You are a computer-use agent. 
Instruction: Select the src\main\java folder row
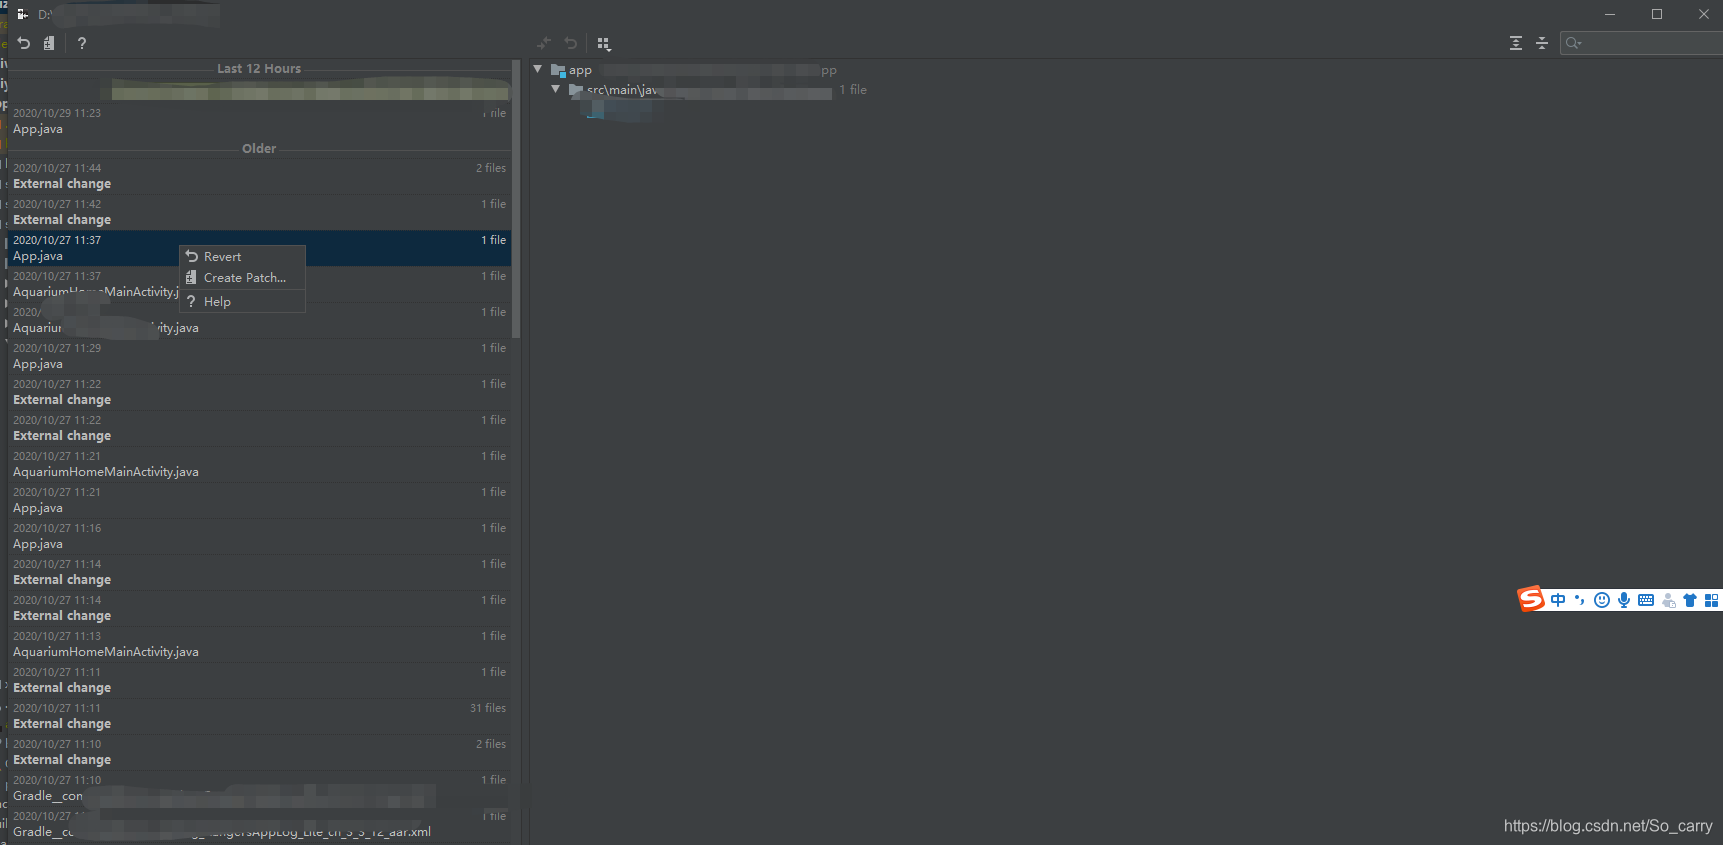[x=717, y=90]
